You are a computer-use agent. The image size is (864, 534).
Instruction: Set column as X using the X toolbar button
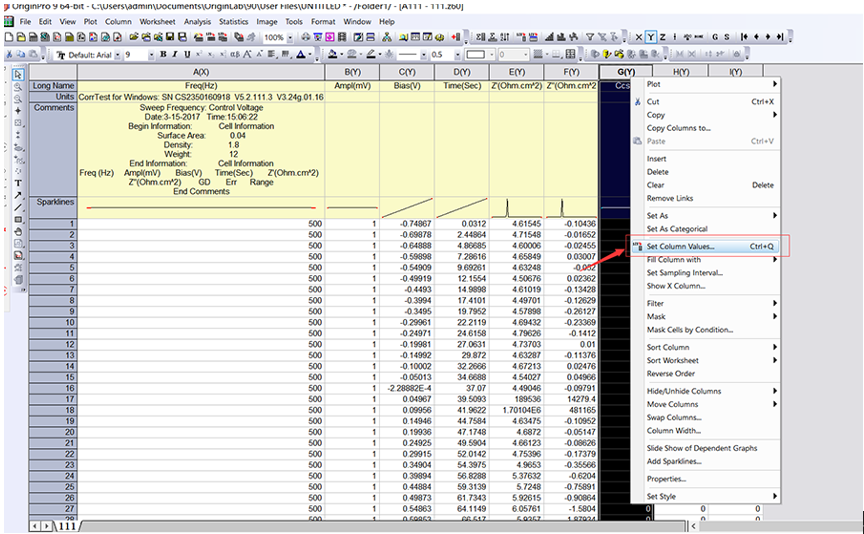coord(639,37)
